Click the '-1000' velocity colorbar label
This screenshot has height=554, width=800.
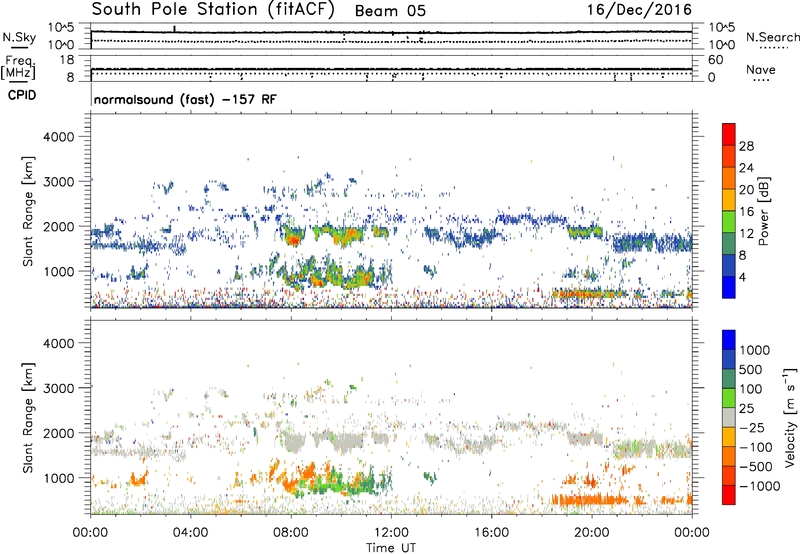pyautogui.click(x=759, y=486)
